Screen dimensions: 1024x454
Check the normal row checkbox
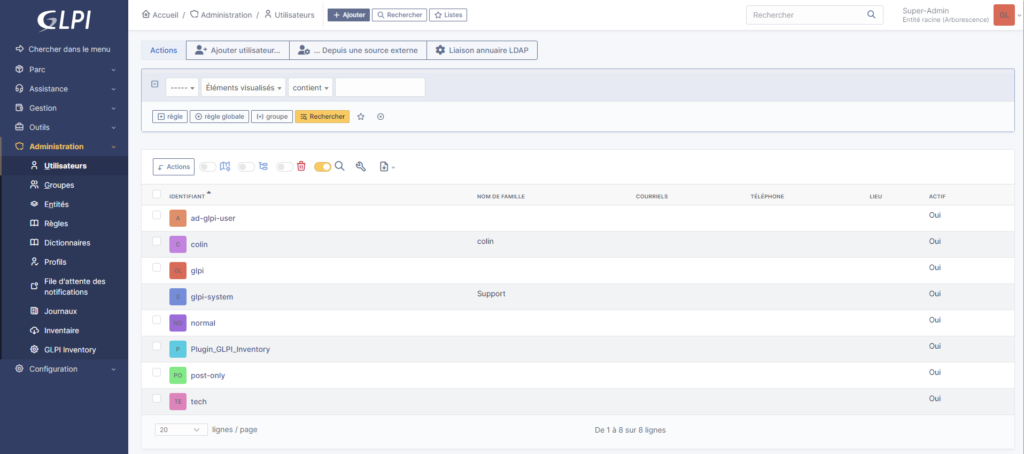point(156,319)
